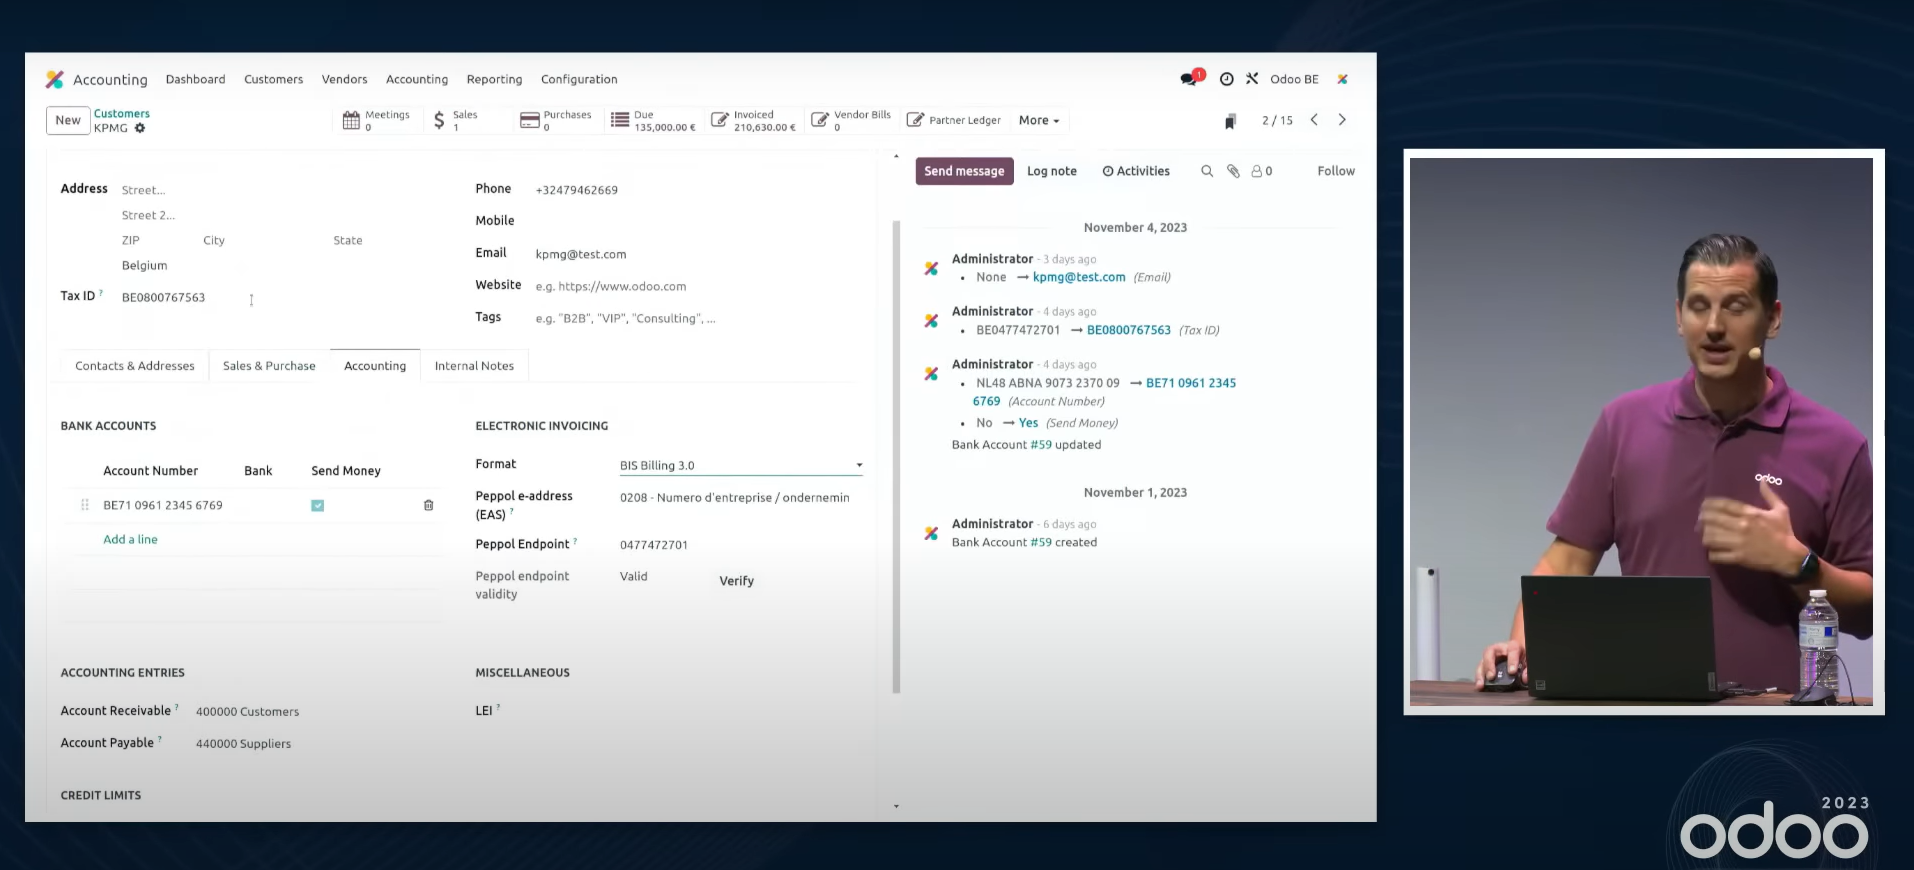Open Due amount stat button
Image resolution: width=1914 pixels, height=870 pixels.
point(653,120)
